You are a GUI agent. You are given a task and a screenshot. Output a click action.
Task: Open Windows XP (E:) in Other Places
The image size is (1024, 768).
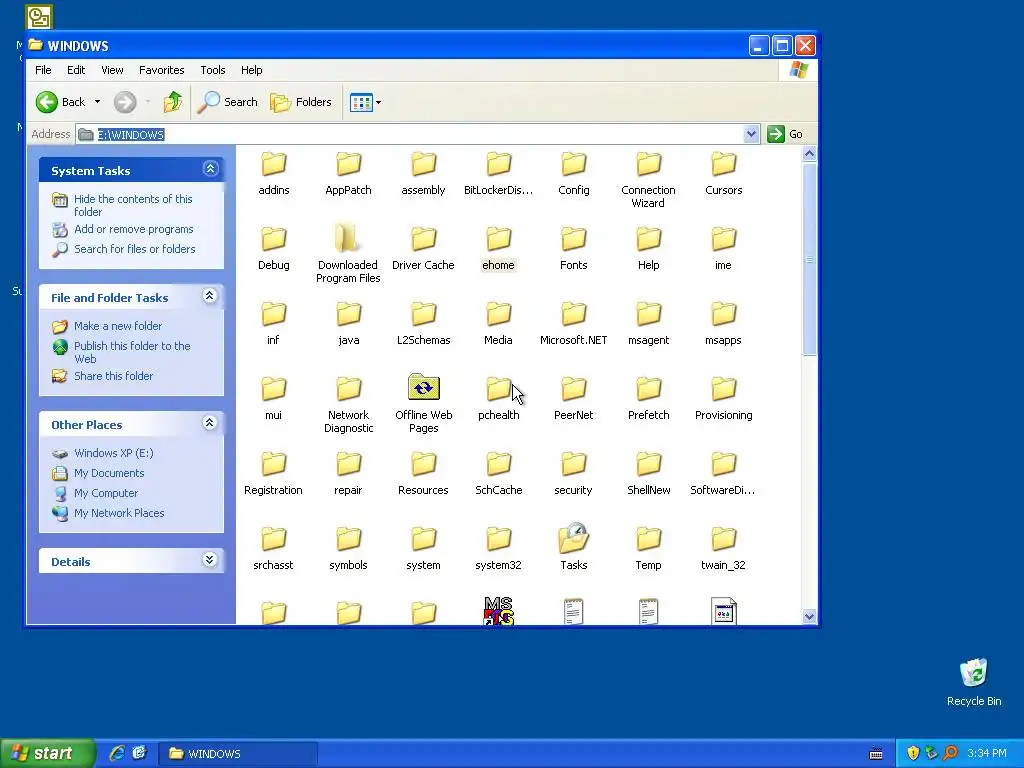click(114, 453)
